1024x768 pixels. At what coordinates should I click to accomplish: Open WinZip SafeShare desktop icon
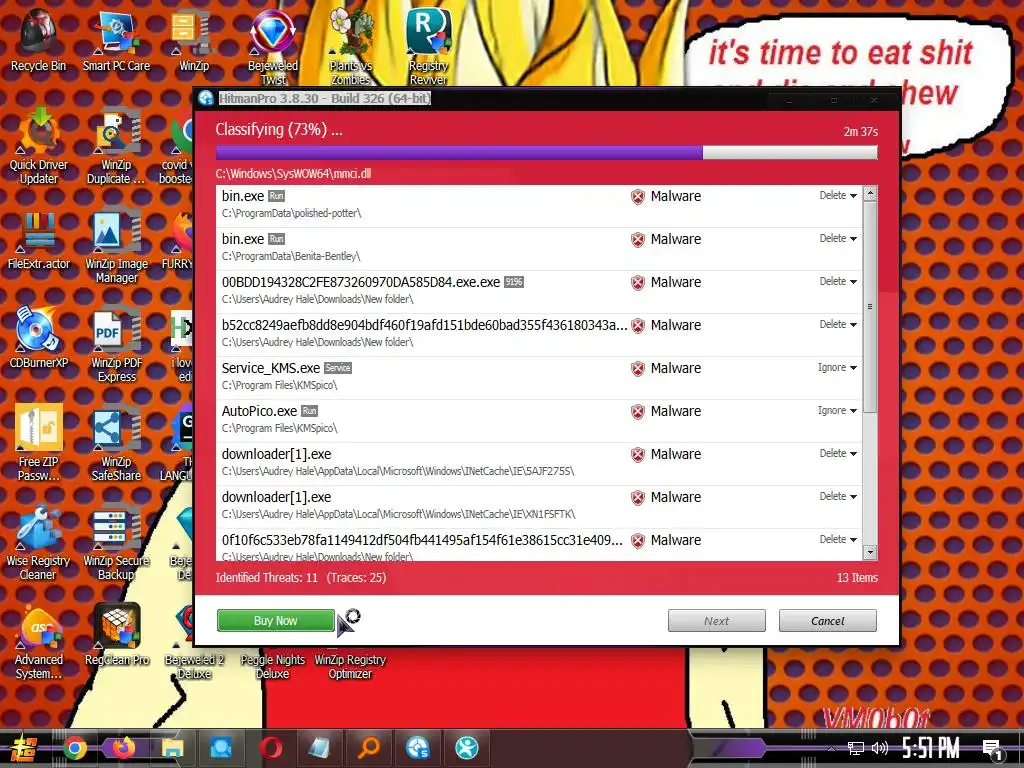tap(116, 444)
